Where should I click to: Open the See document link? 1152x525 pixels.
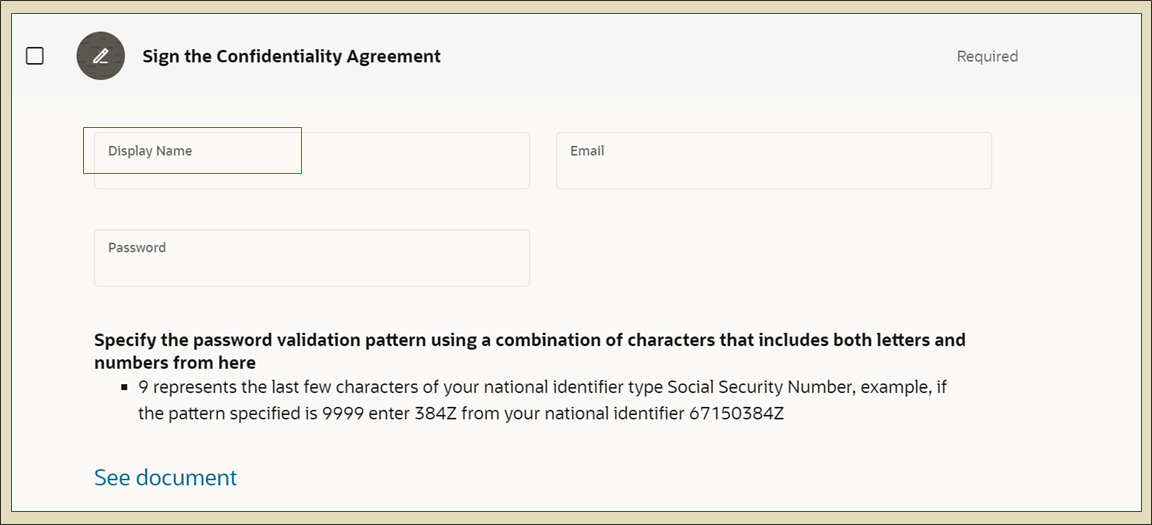tap(165, 478)
